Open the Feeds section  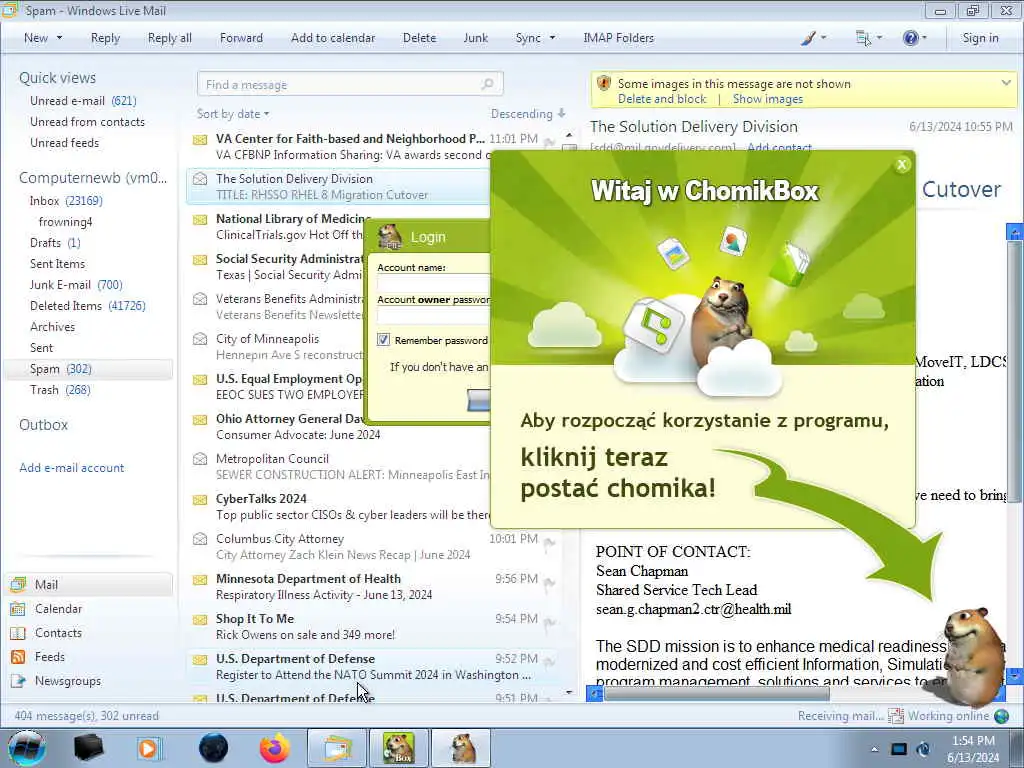(x=50, y=657)
